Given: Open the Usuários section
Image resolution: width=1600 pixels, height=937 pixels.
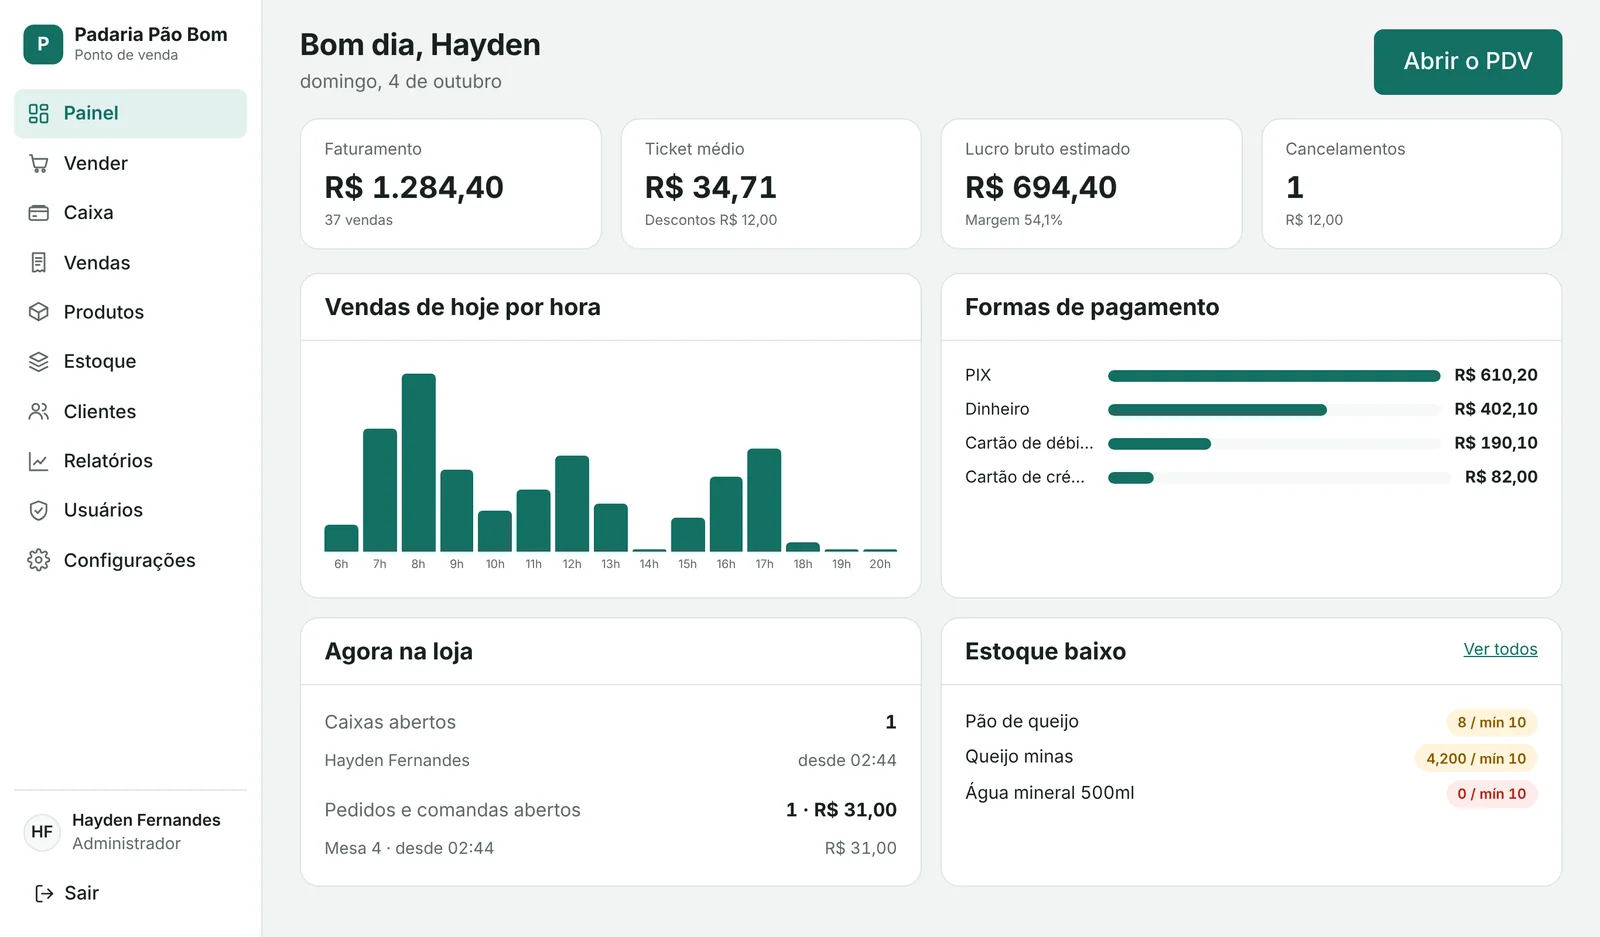Looking at the screenshot, I should pyautogui.click(x=130, y=510).
